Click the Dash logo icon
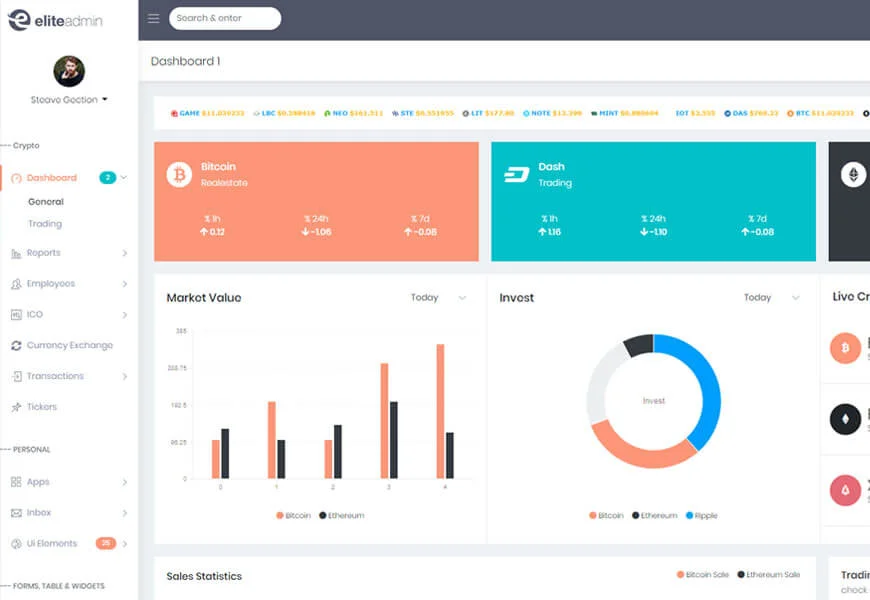 coord(517,175)
